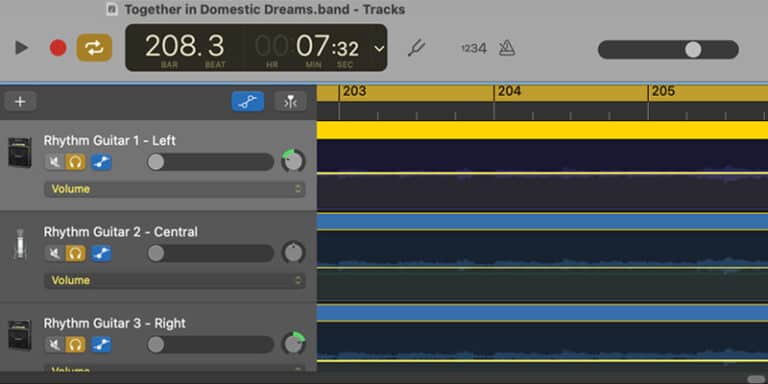The width and height of the screenshot is (768, 384).
Task: Click the plus Add Track button
Action: tap(20, 102)
